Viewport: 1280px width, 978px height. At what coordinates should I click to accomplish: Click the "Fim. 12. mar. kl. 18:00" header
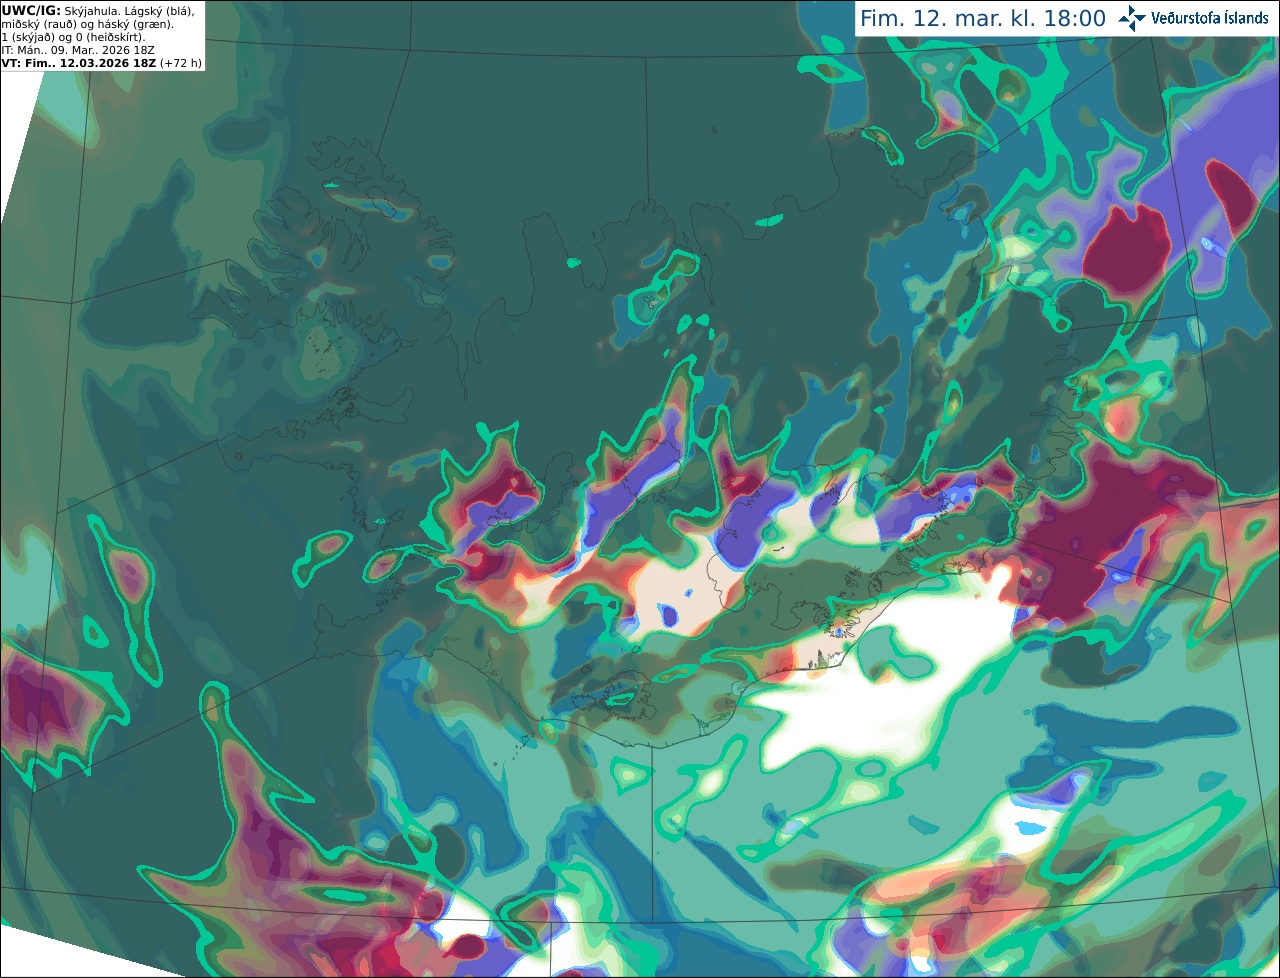tap(983, 18)
